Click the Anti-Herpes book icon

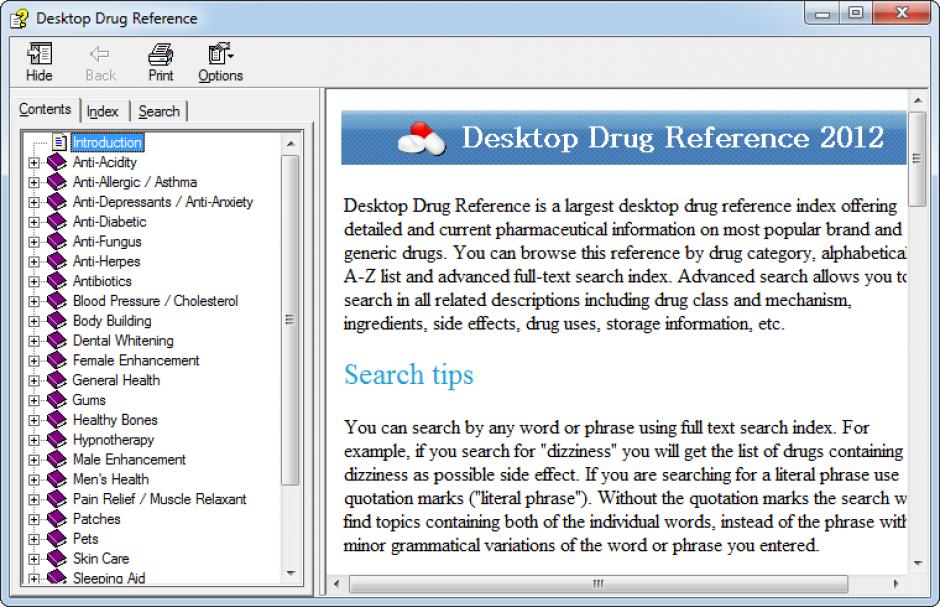pyautogui.click(x=57, y=261)
